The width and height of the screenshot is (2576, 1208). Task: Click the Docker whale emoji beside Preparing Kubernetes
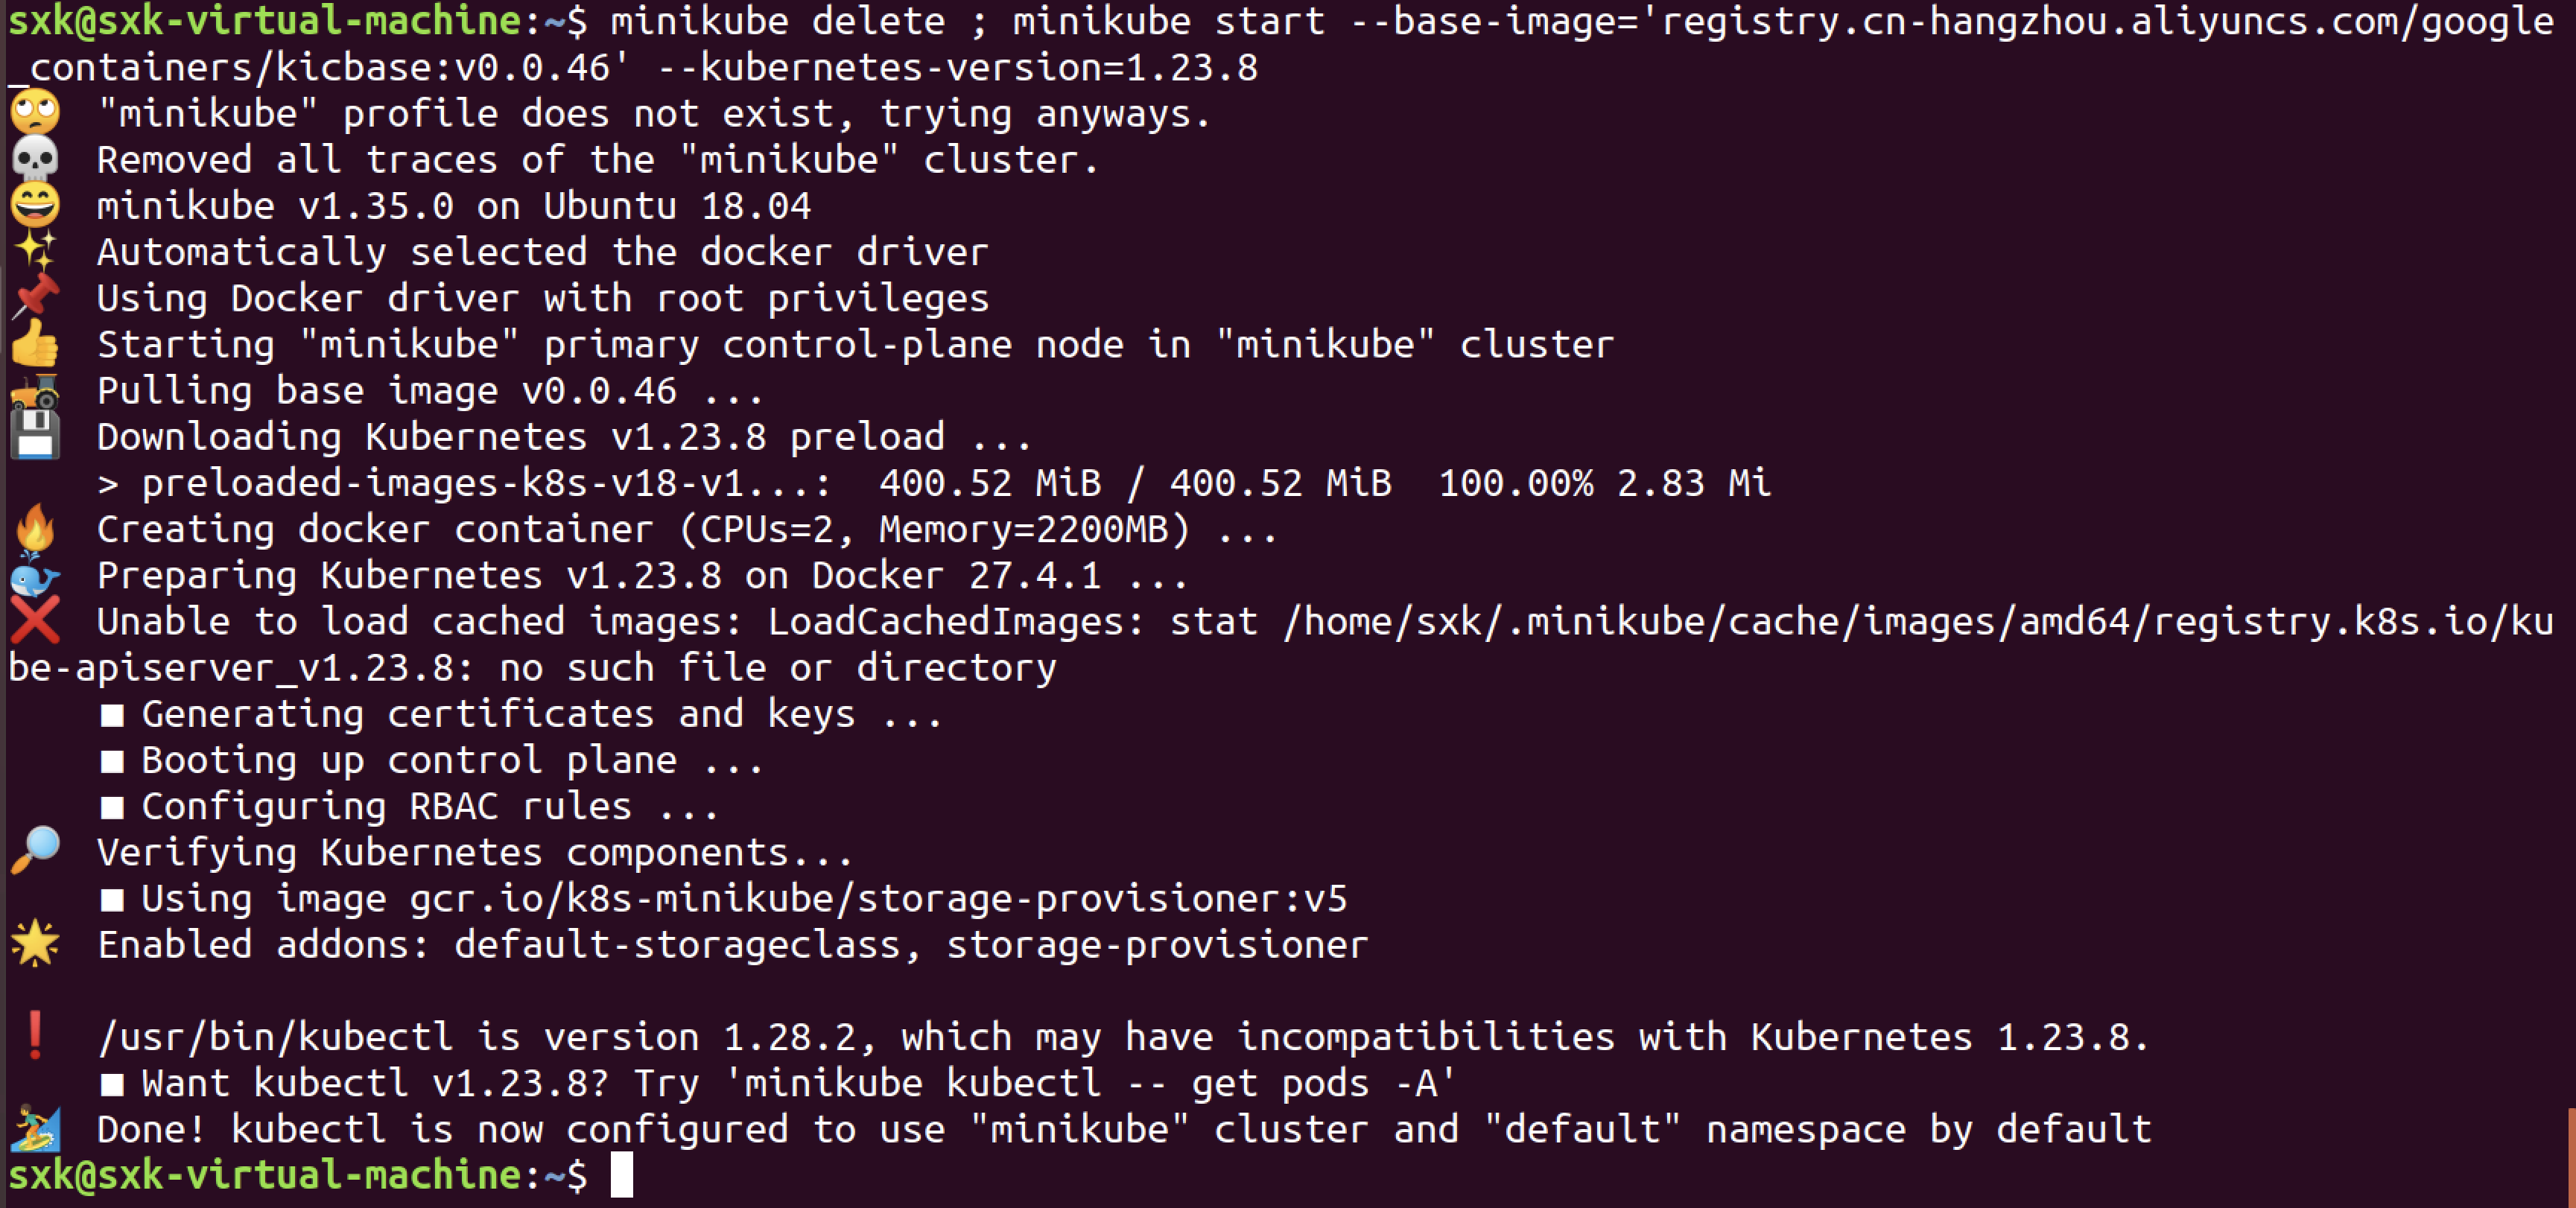[35, 575]
